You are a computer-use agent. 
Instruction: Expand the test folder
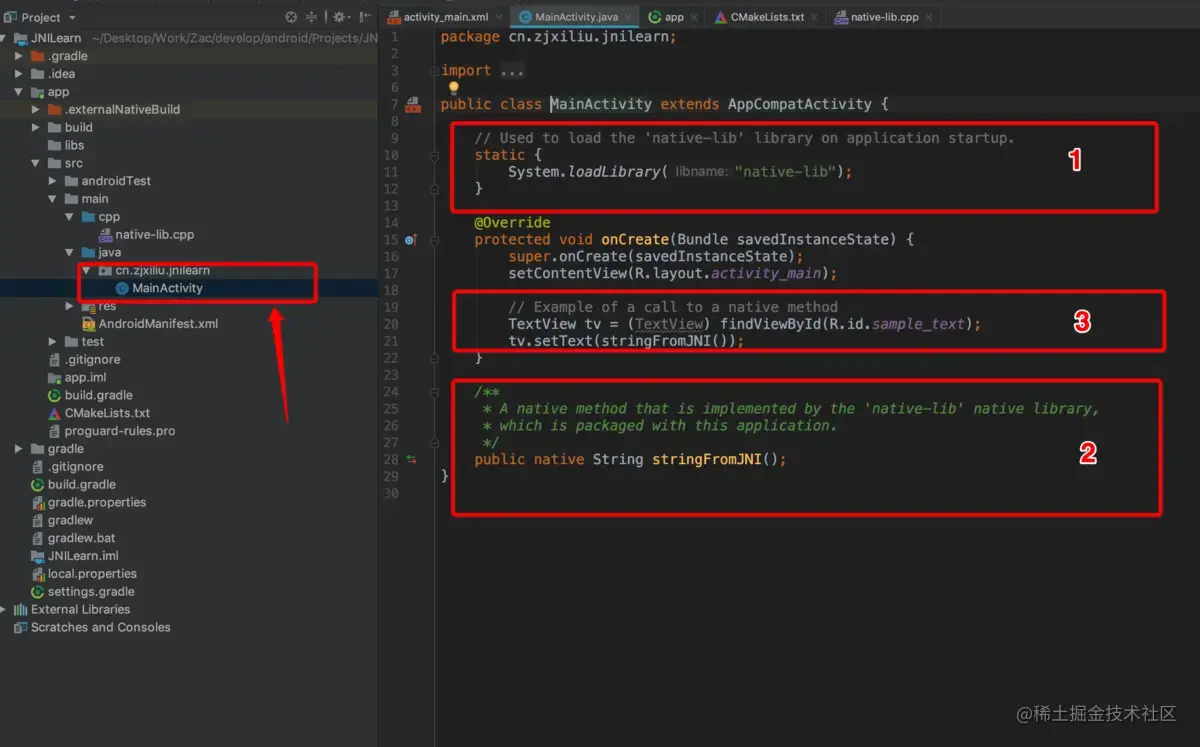(x=54, y=342)
